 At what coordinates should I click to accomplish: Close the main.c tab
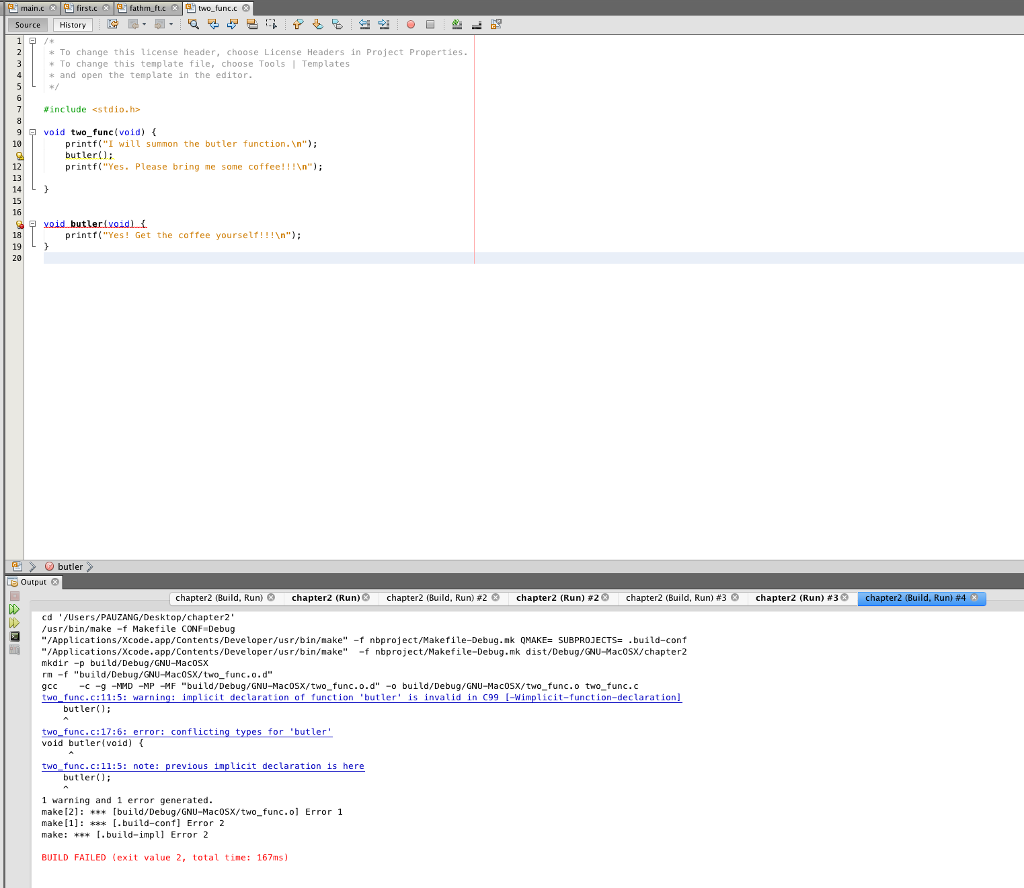[53, 8]
